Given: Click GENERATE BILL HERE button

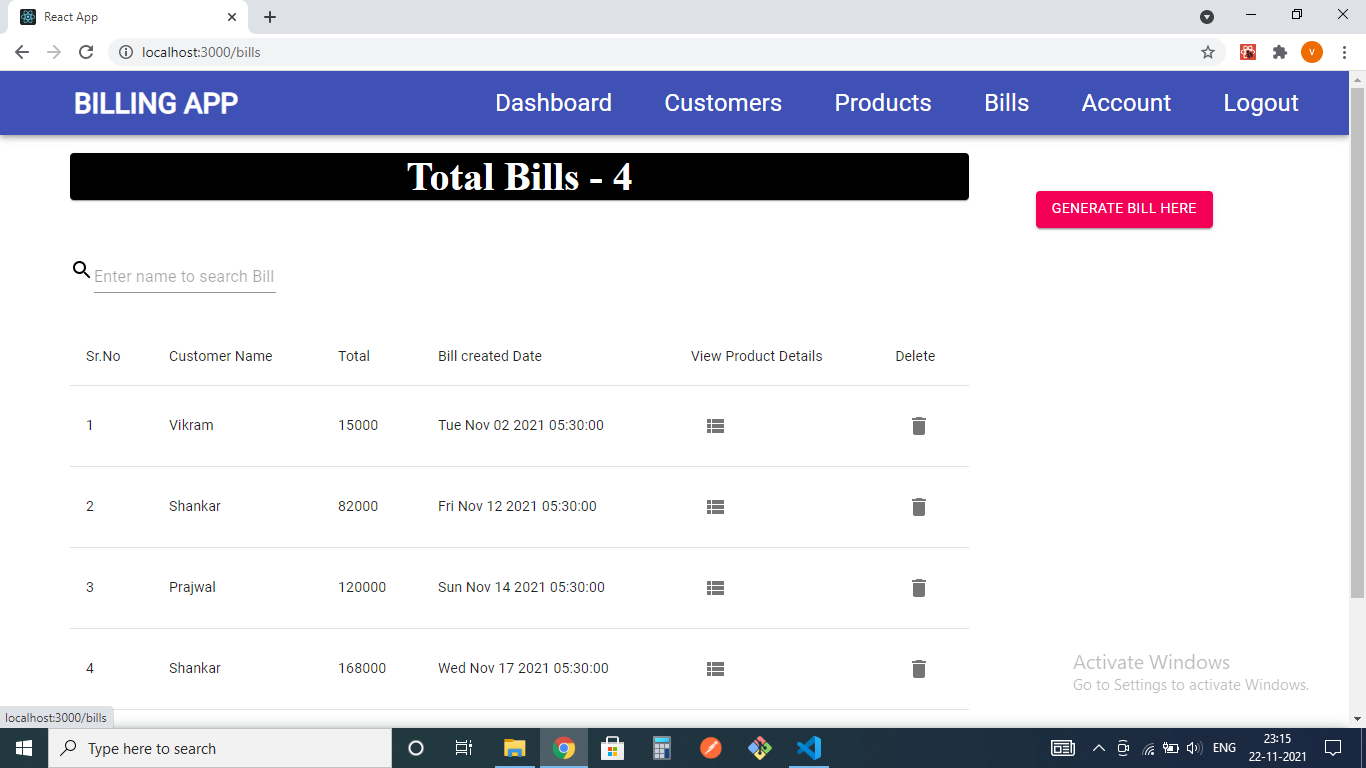Looking at the screenshot, I should click(1123, 209).
